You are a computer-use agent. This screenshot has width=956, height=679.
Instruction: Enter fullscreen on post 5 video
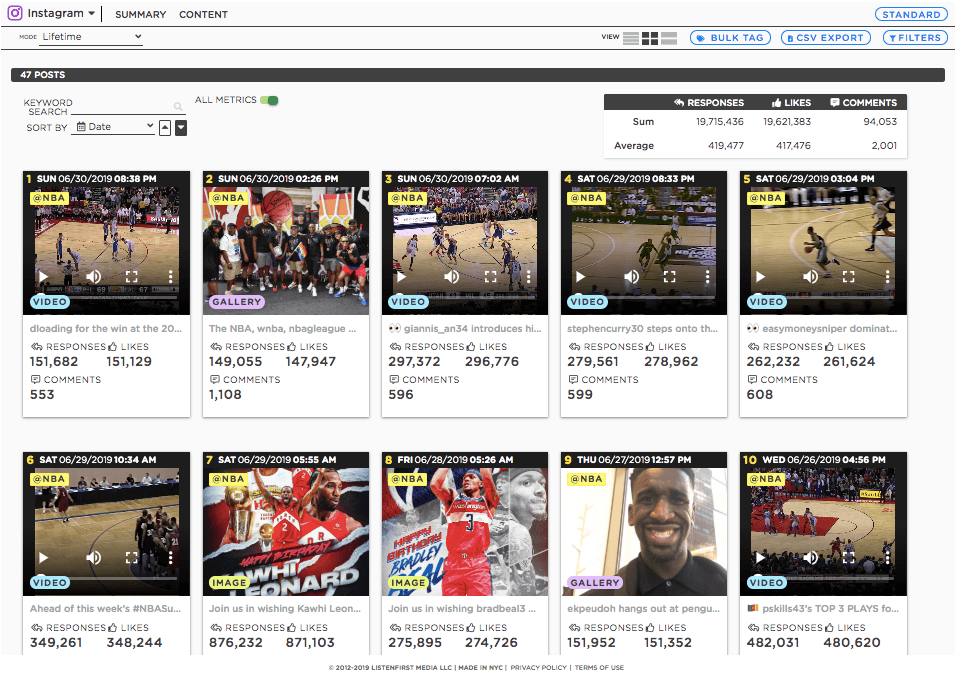pyautogui.click(x=848, y=276)
